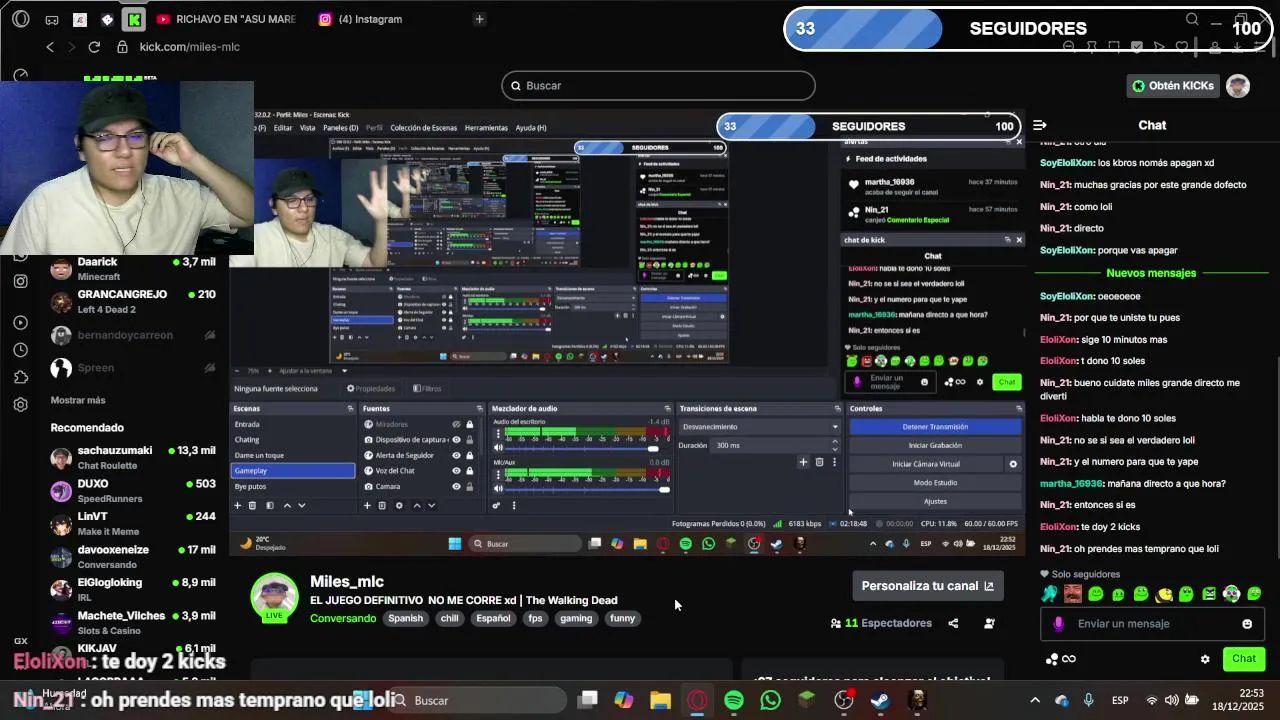Open OBS Studio from the Windows taskbar
The height and width of the screenshot is (720, 1280).
pos(844,701)
